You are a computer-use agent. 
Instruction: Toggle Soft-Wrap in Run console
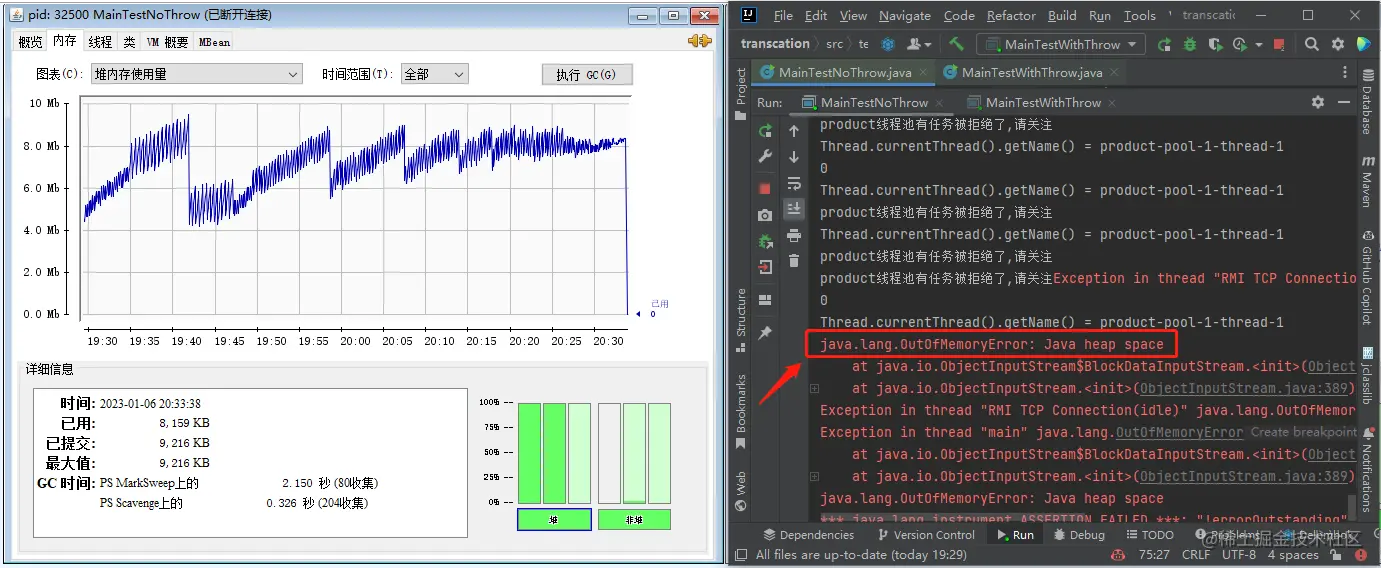click(x=794, y=183)
